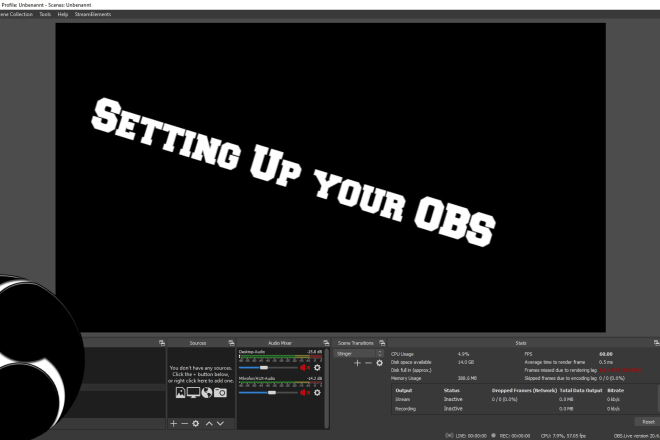Undock the Scene Transitions panel
This screenshot has width=660, height=440.
[382, 343]
